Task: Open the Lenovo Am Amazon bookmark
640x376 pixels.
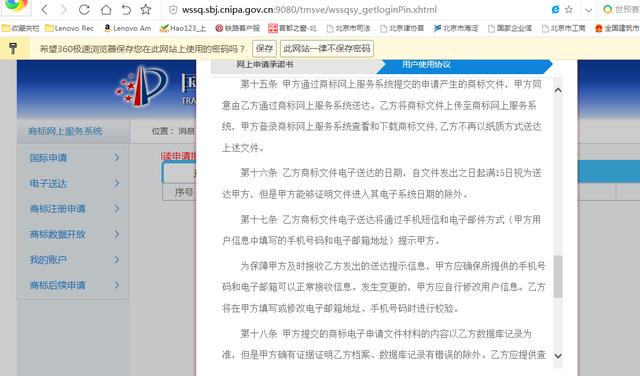Action: 127,28
